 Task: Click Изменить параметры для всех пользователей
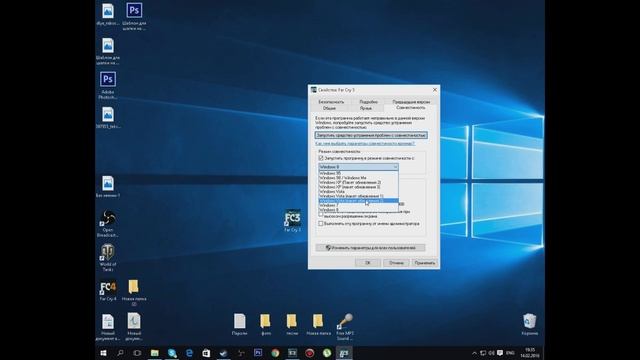[370, 248]
